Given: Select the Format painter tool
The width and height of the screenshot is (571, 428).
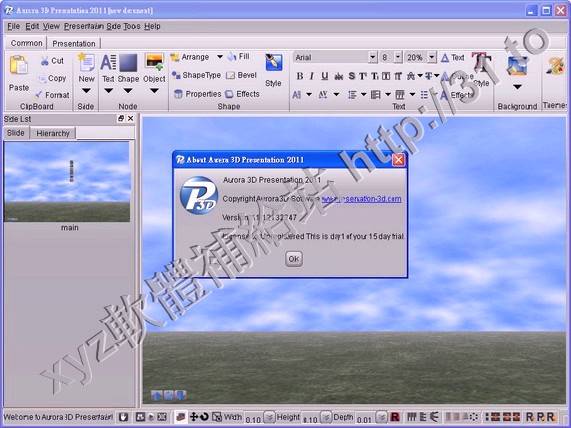Looking at the screenshot, I should pyautogui.click(x=52, y=95).
